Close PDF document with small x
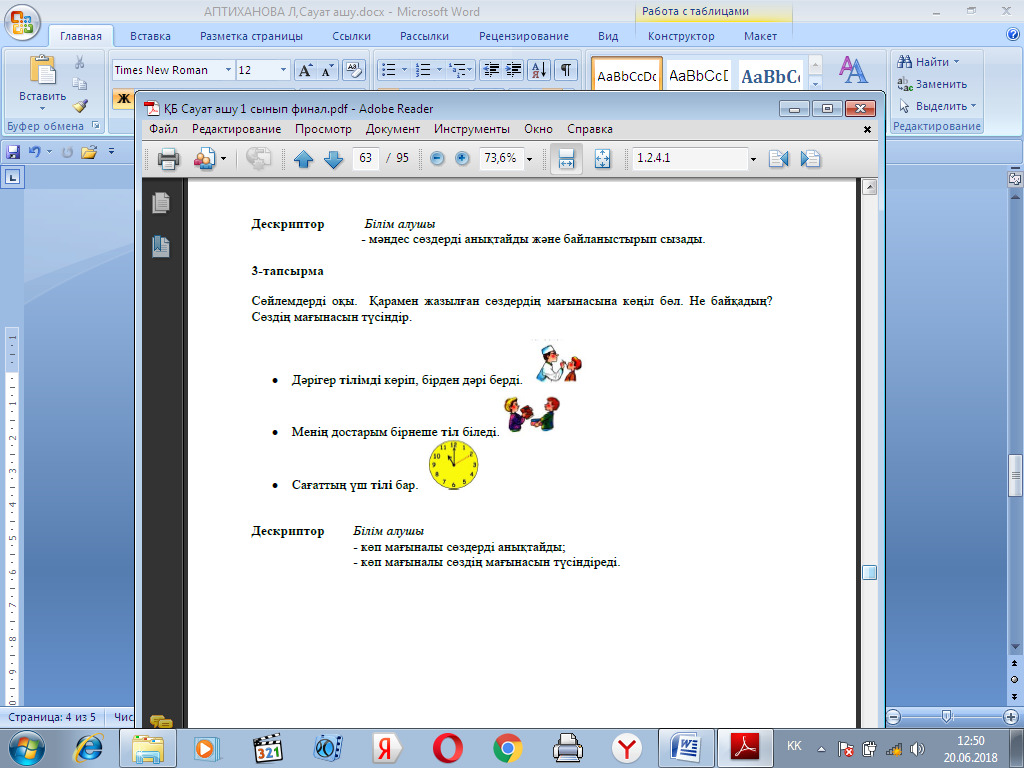 click(867, 129)
